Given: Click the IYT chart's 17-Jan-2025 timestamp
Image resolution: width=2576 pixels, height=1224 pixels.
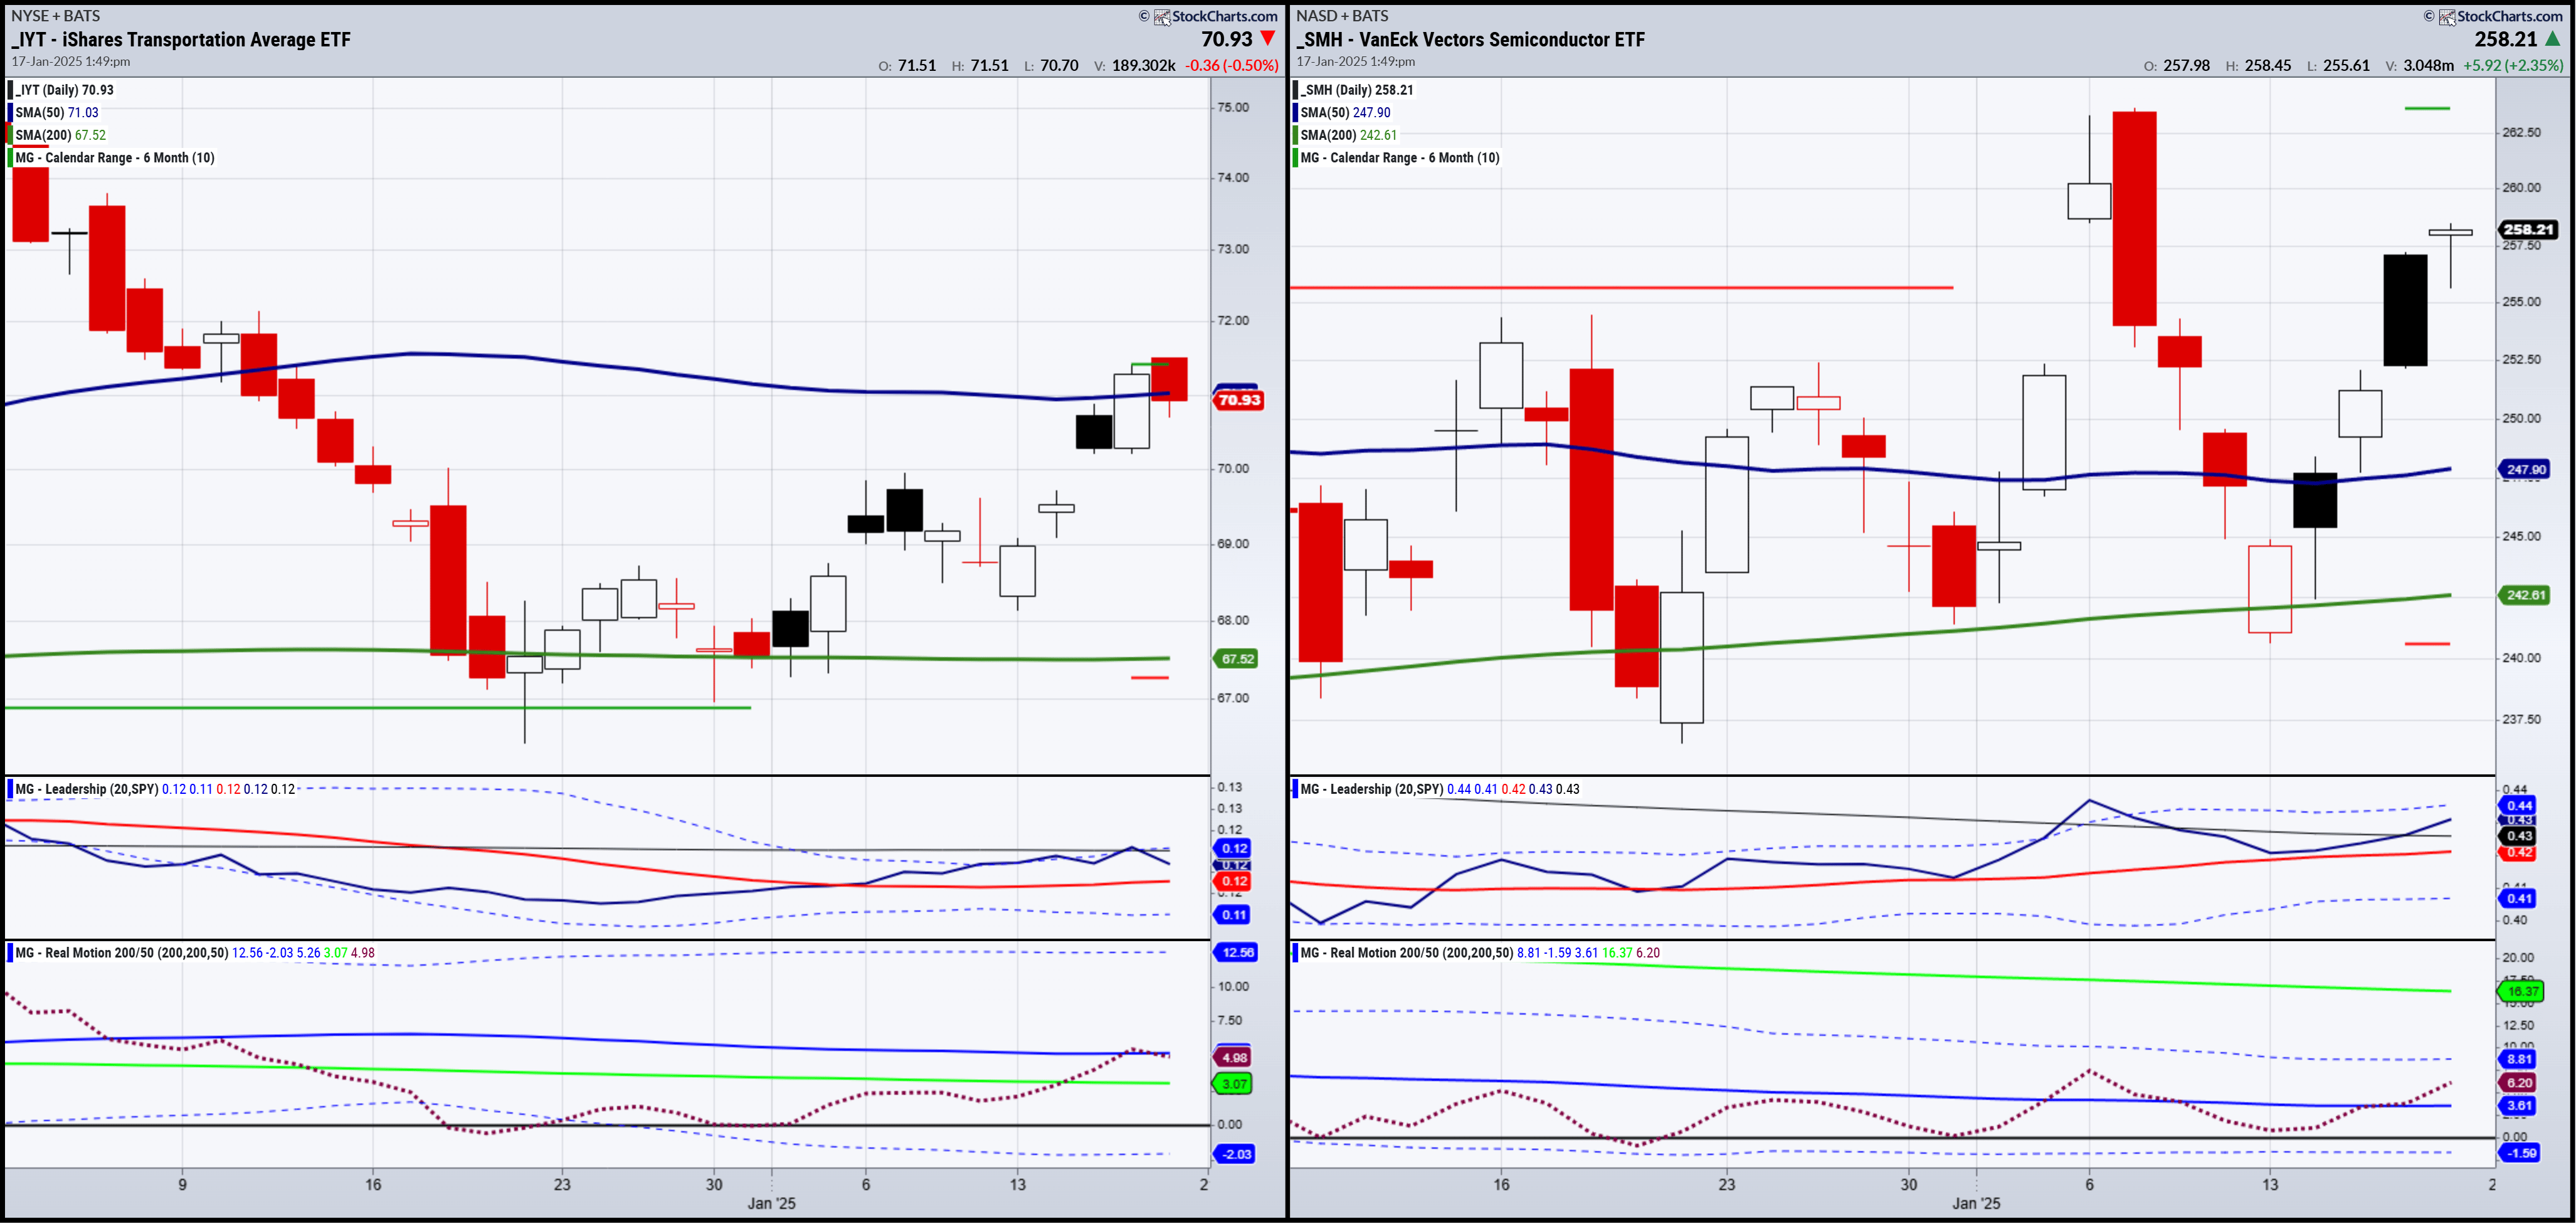Looking at the screenshot, I should pyautogui.click(x=71, y=61).
